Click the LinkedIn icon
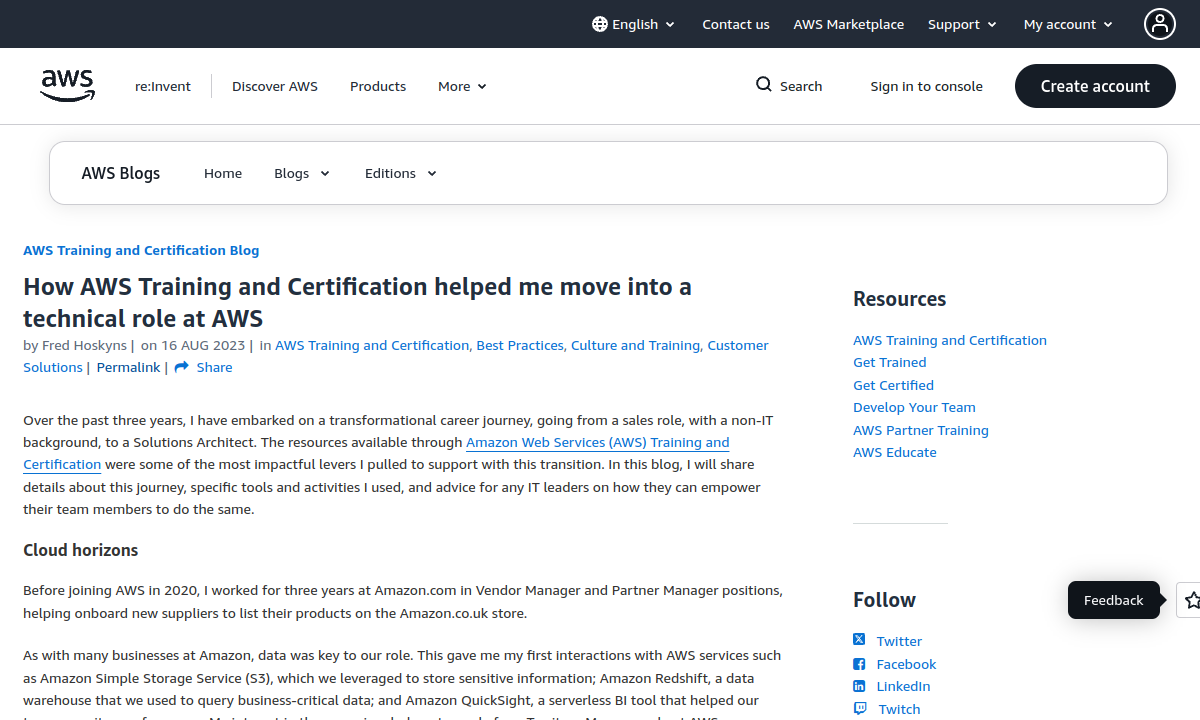Image resolution: width=1200 pixels, height=720 pixels. (x=859, y=686)
